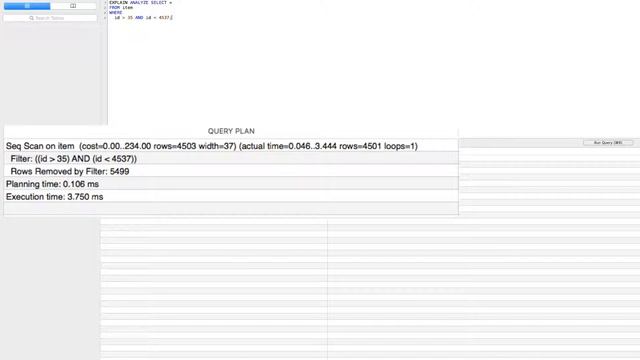Click the 'id > 35 AND id < 4537' editor line
The height and width of the screenshot is (360, 640).
click(143, 18)
